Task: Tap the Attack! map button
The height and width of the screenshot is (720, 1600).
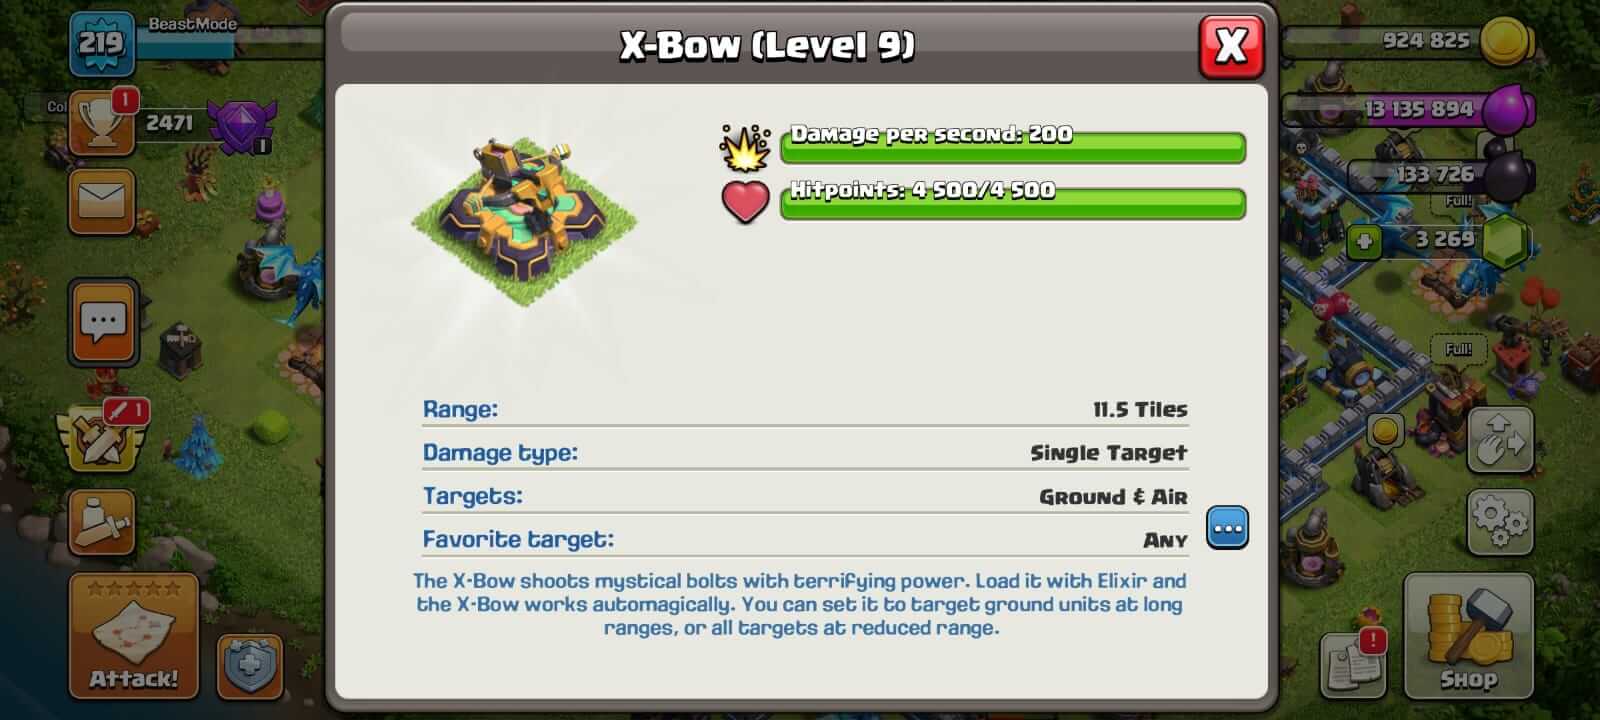Action: click(133, 636)
